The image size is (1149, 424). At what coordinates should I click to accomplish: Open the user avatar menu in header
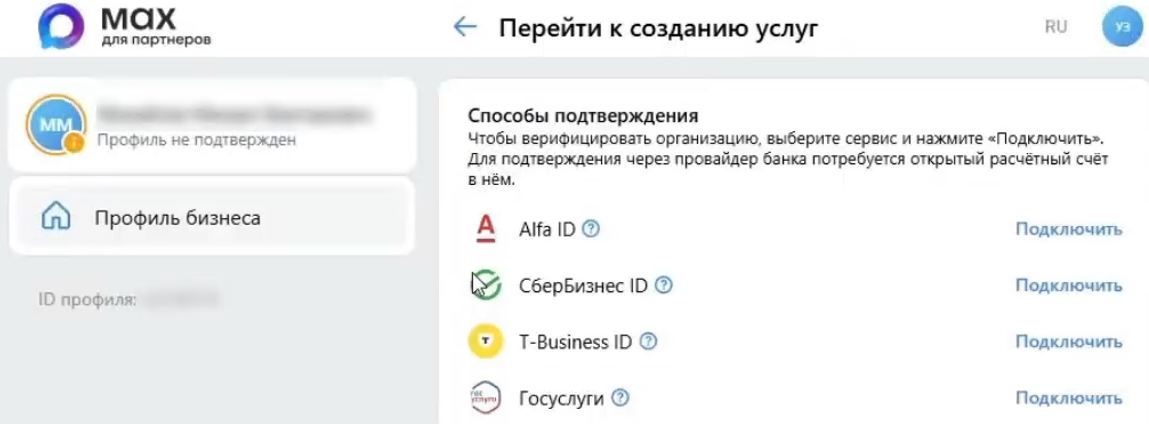point(1123,27)
